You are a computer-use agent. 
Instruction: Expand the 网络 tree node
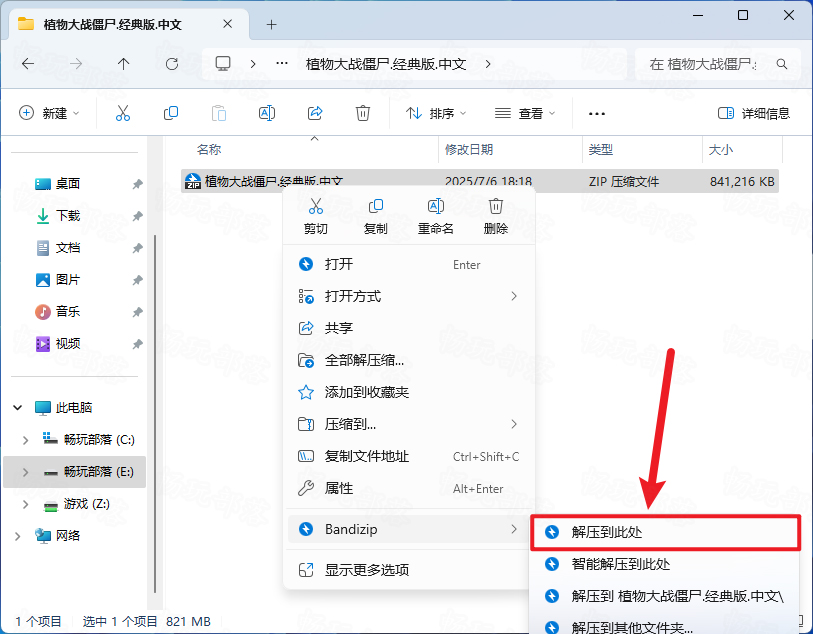(18, 536)
